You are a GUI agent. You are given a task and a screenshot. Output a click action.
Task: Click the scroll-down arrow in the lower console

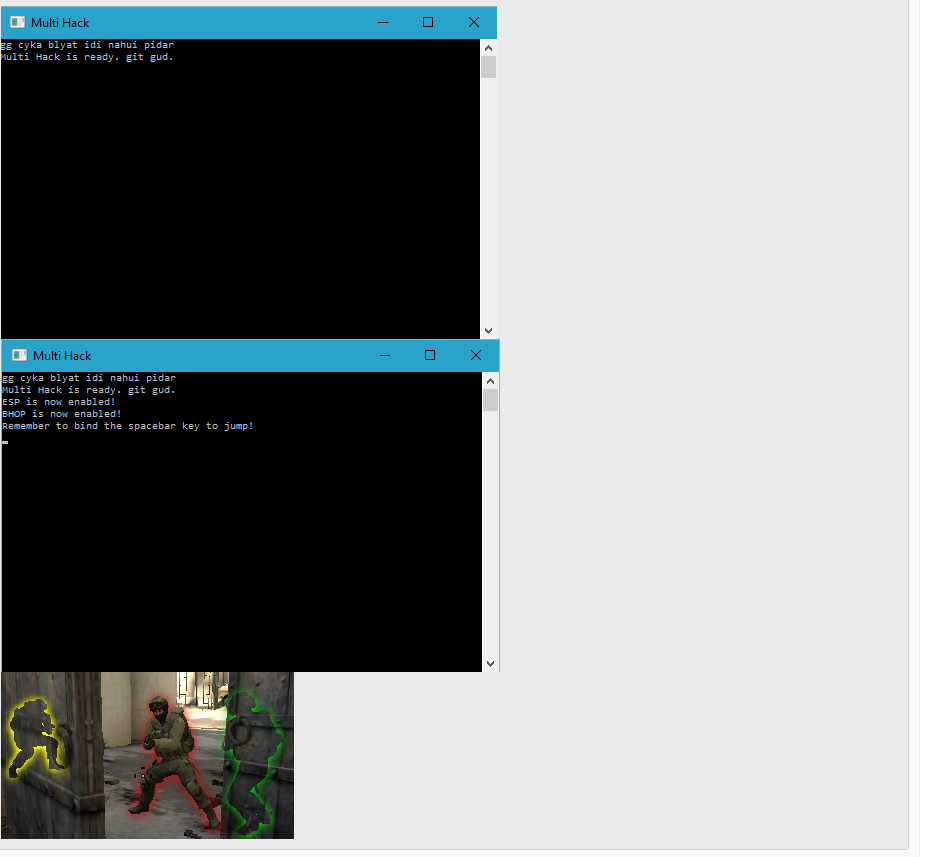(x=490, y=663)
